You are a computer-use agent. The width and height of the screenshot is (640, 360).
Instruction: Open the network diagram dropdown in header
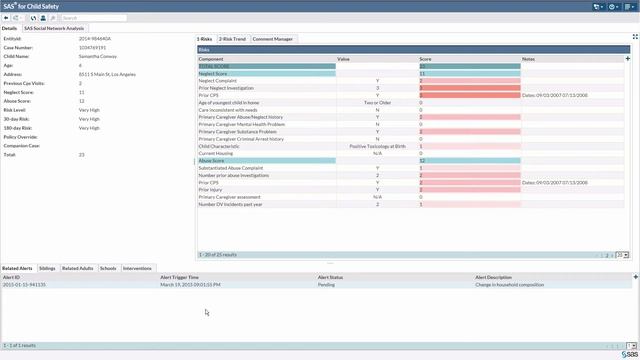(598, 7)
